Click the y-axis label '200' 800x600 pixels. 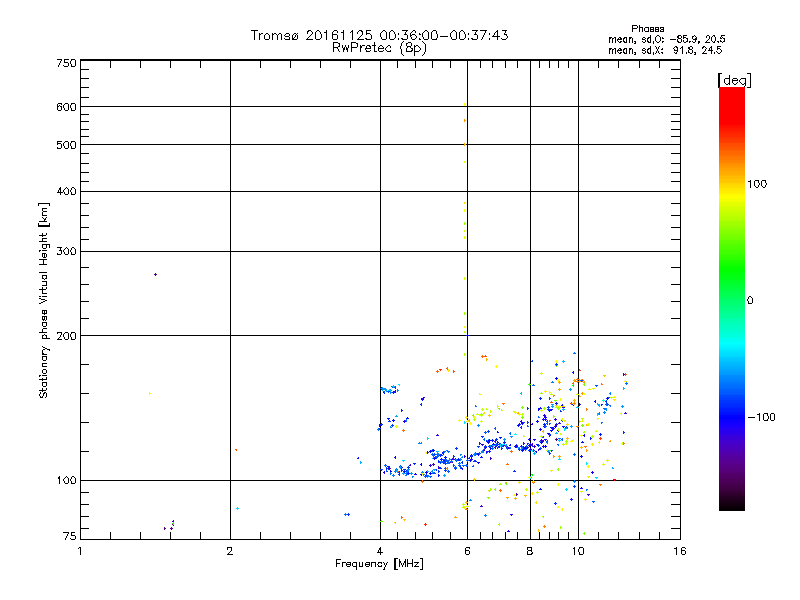coord(66,336)
